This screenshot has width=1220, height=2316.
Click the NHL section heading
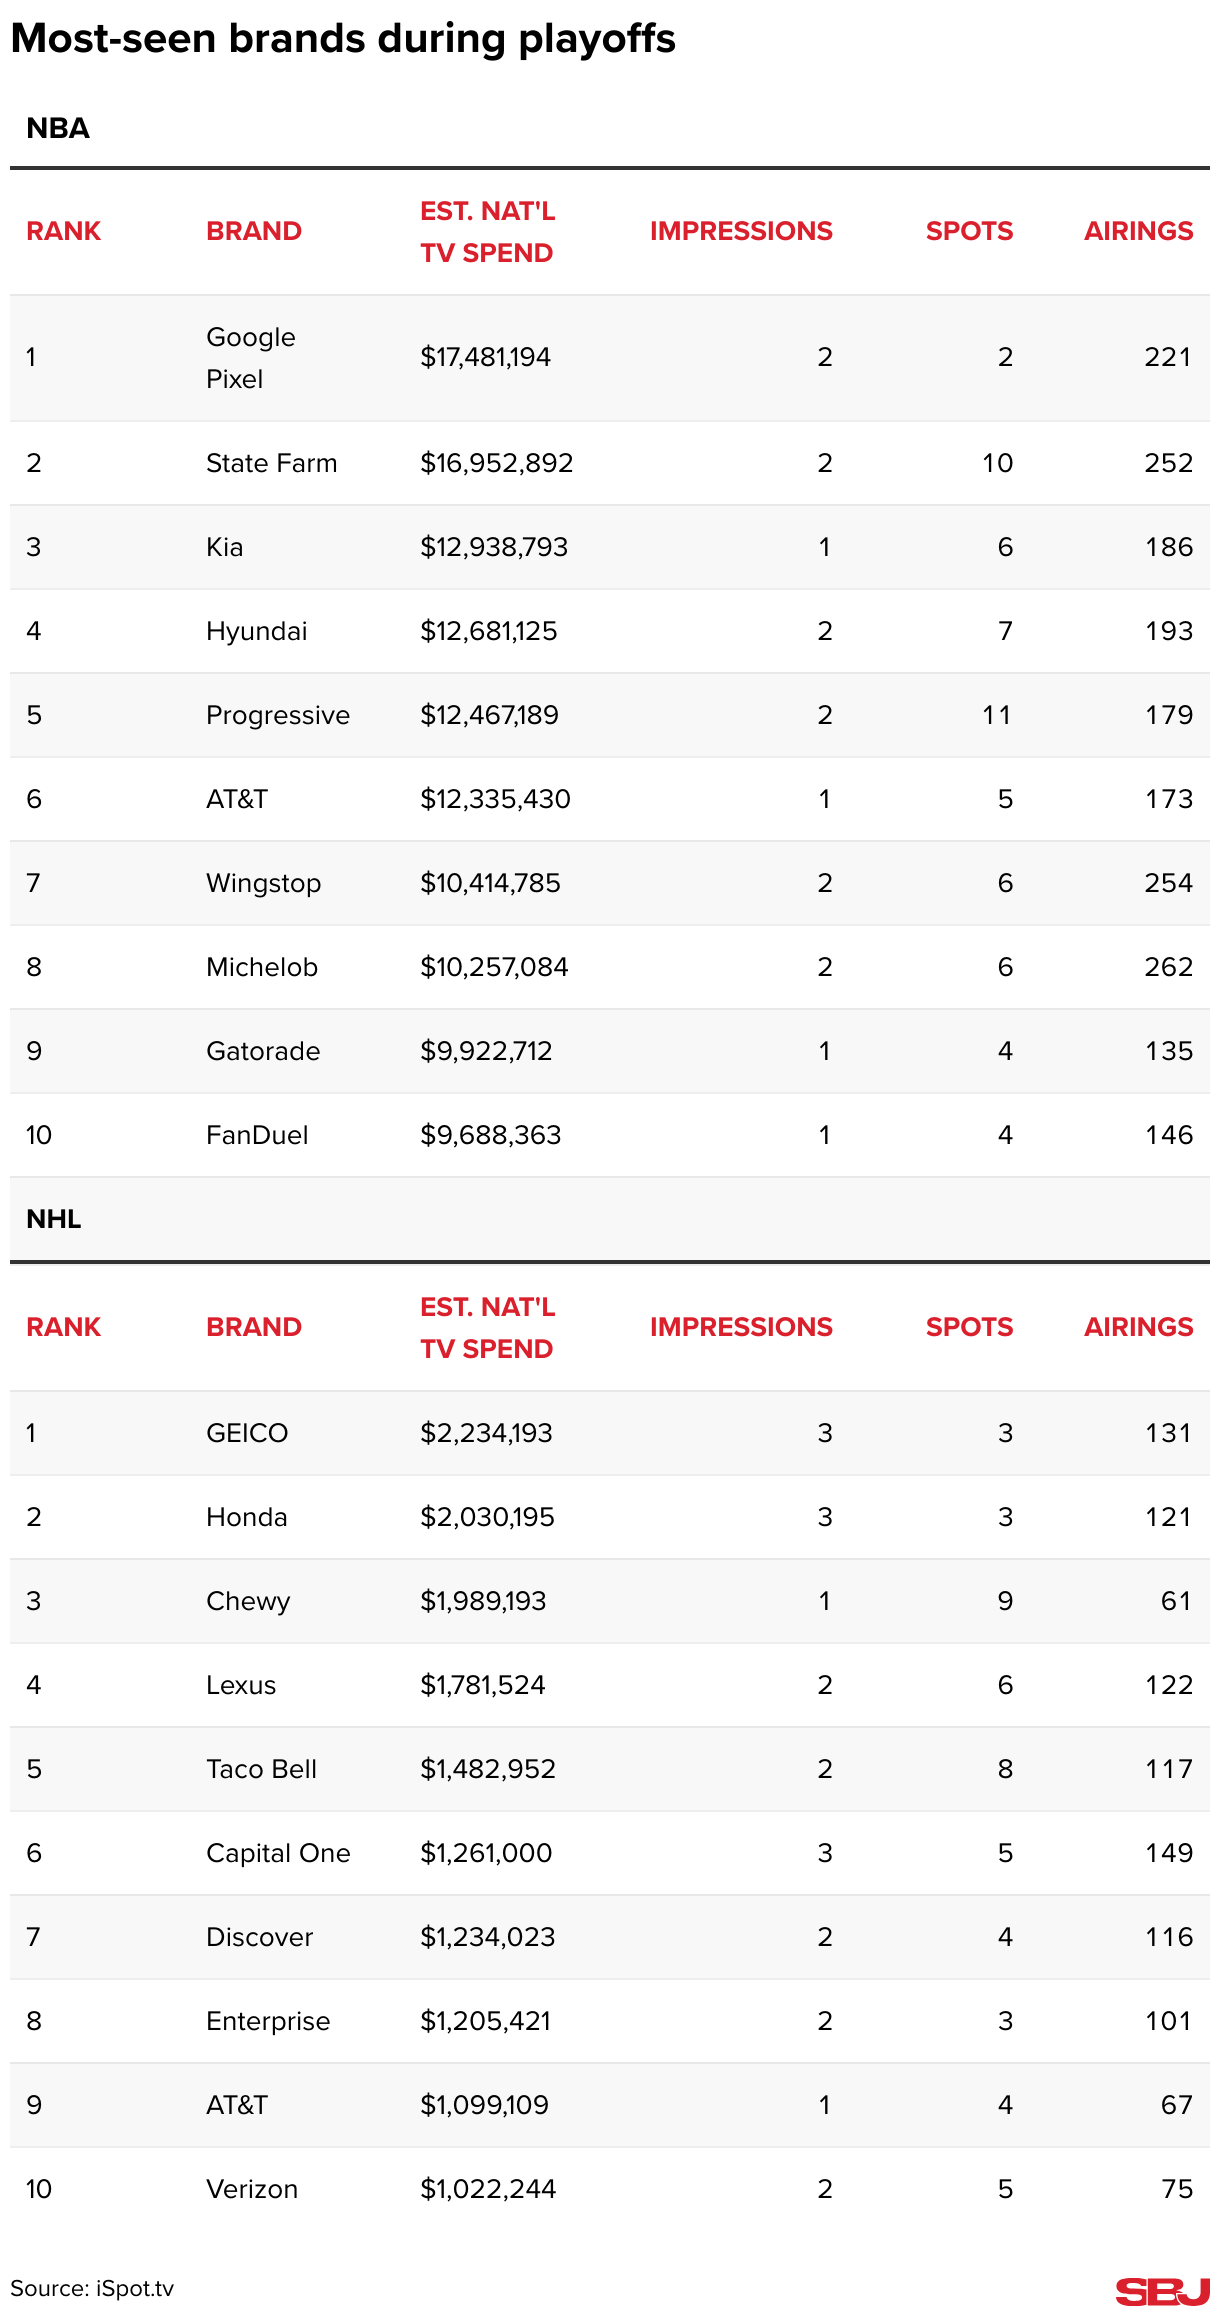click(54, 1219)
